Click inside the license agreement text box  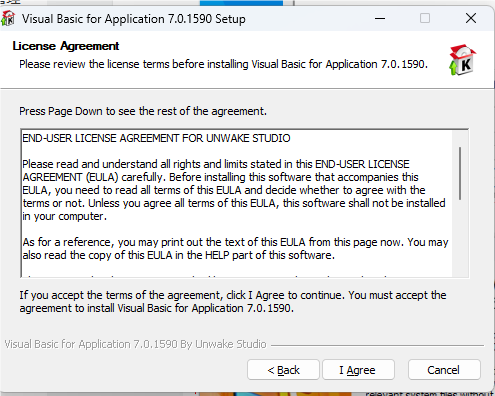(244, 203)
